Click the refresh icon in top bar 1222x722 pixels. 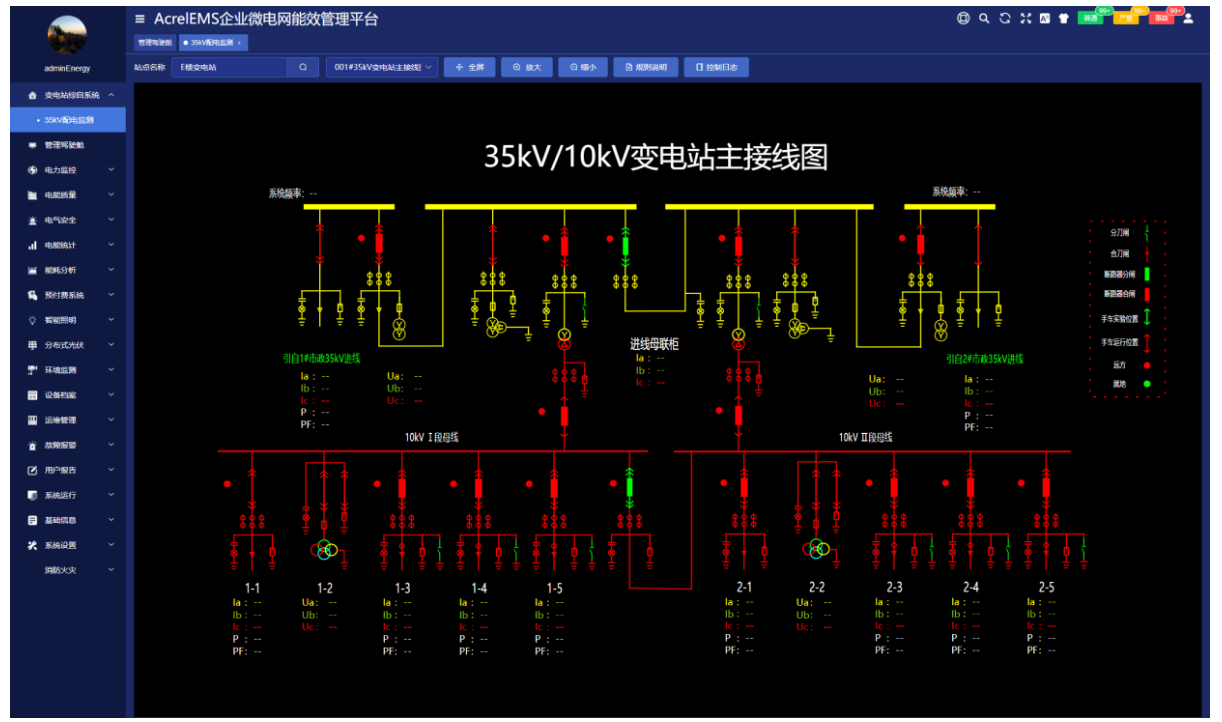click(x=1005, y=18)
